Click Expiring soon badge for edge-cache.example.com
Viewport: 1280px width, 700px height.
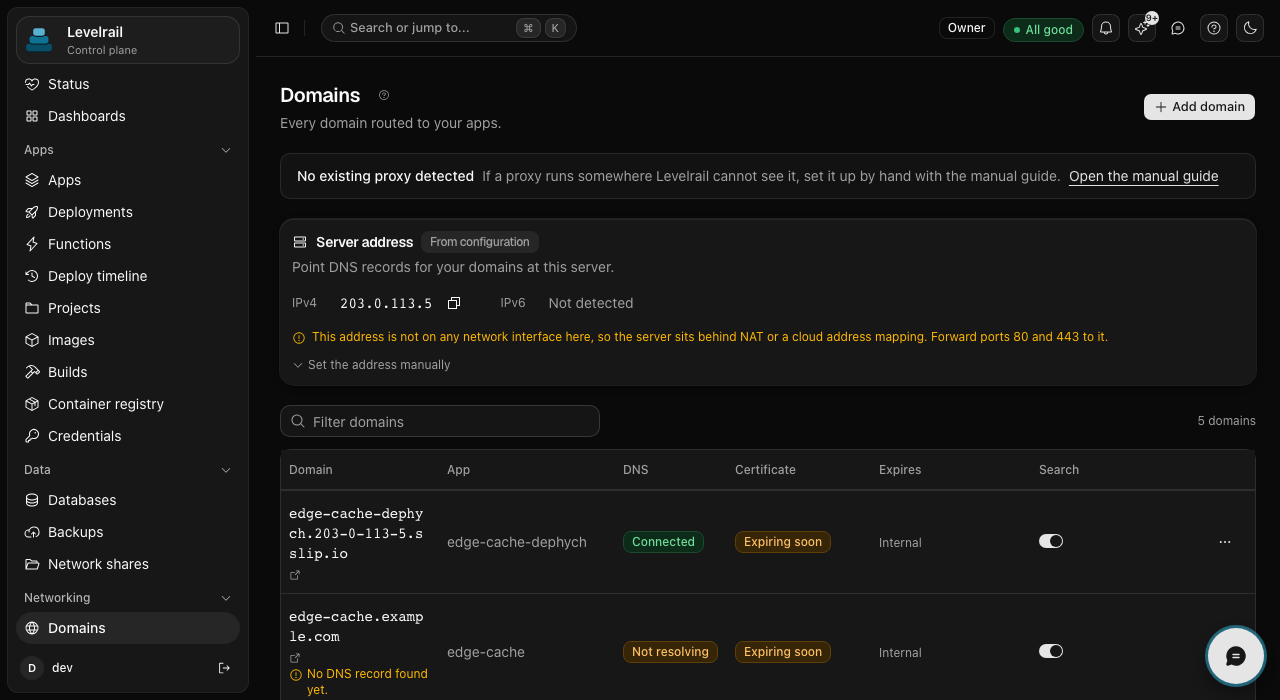783,652
